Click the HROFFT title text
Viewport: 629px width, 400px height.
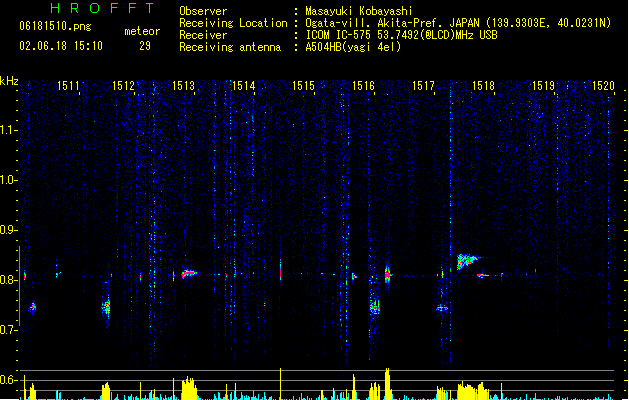102,8
